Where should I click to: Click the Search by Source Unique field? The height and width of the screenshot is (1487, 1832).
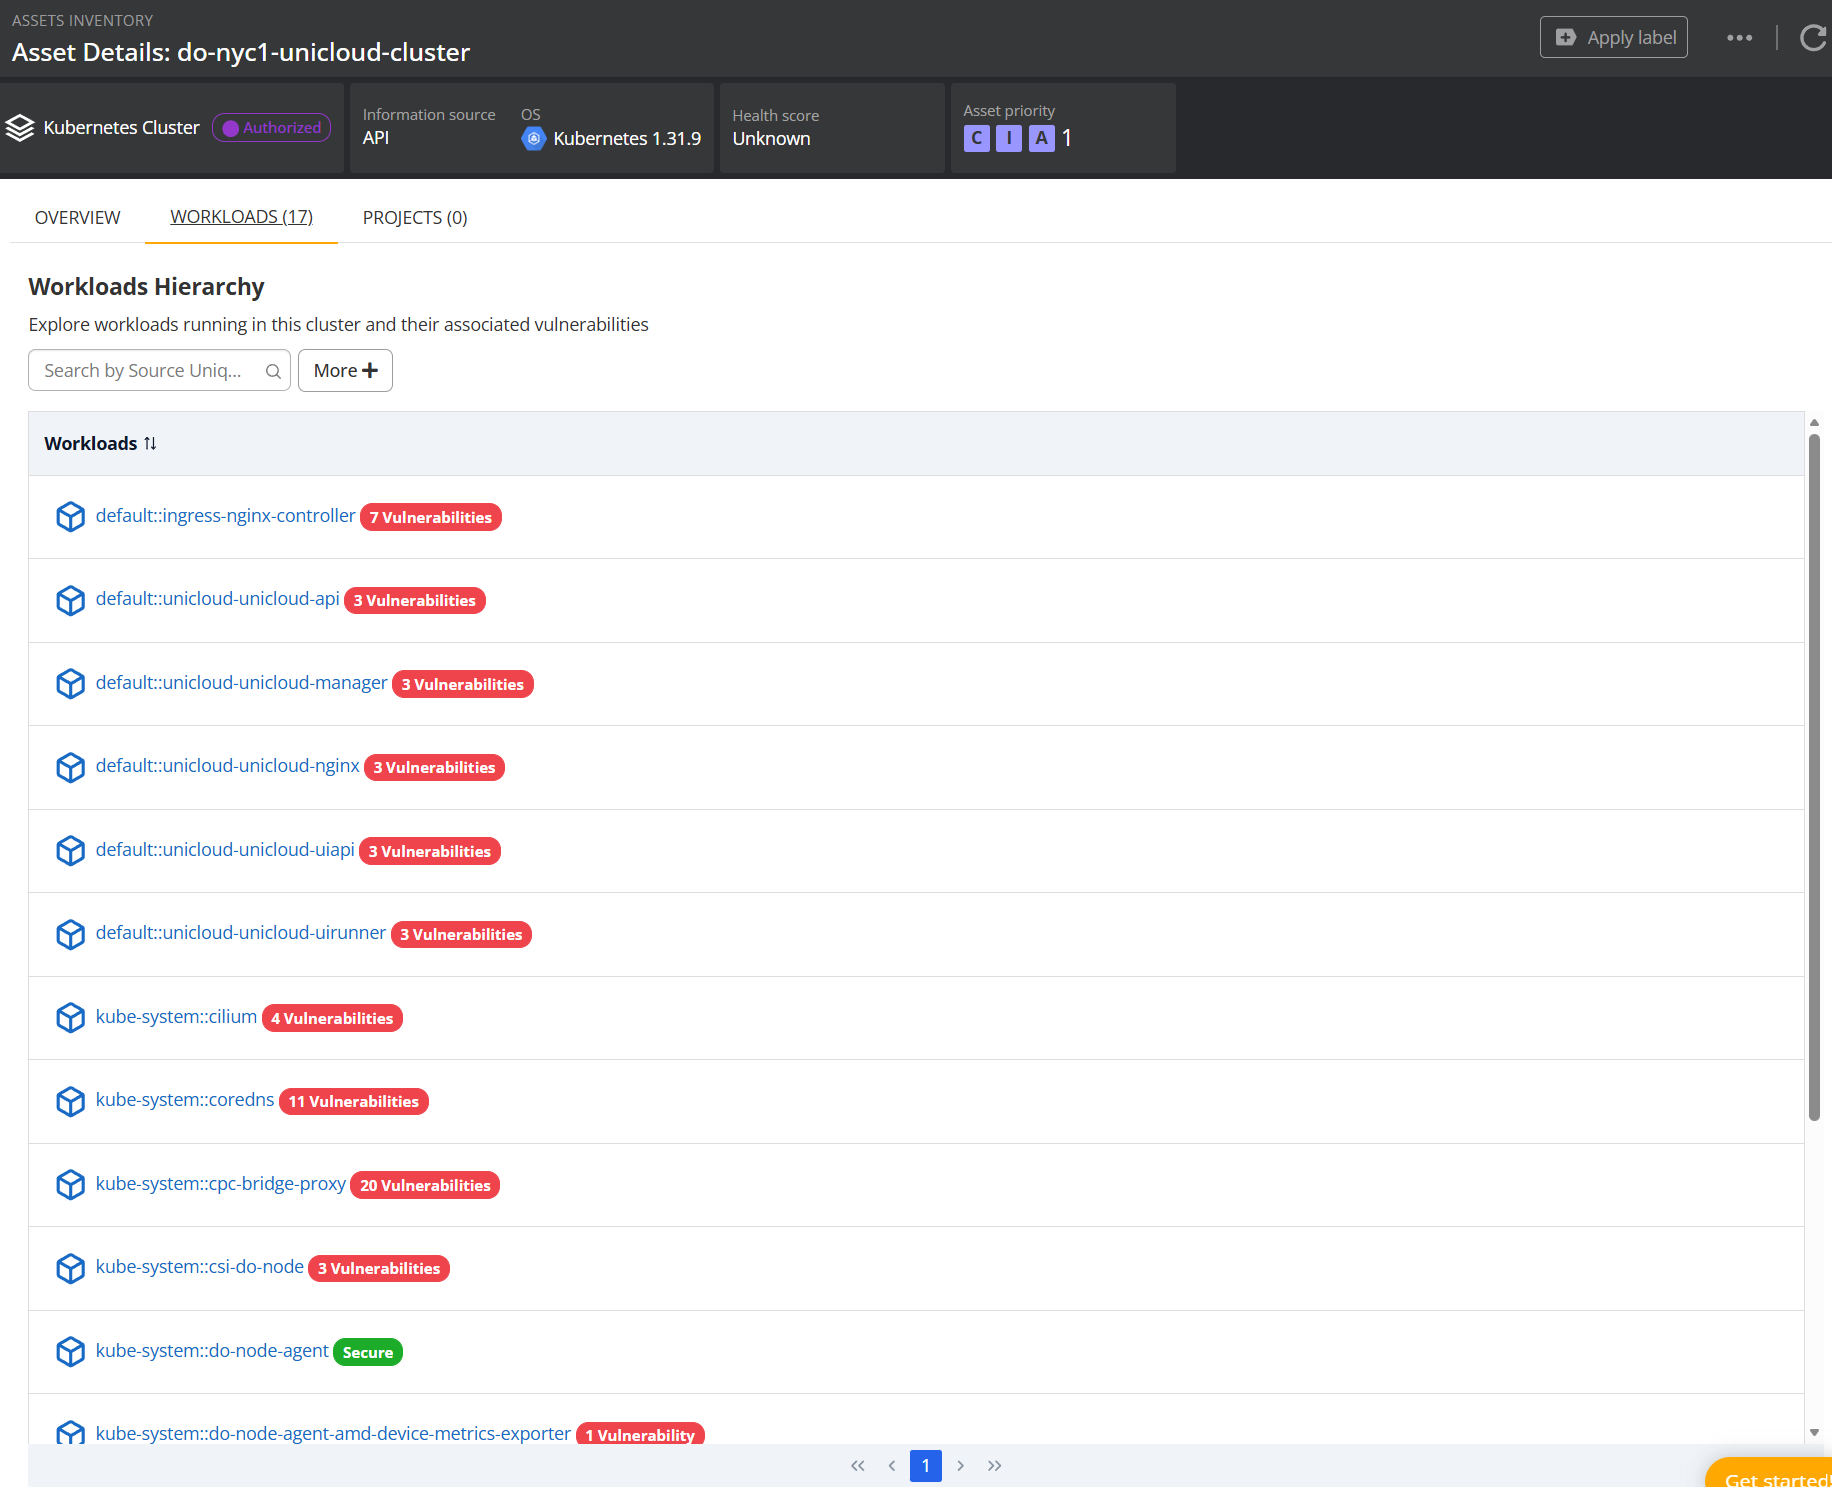145,371
